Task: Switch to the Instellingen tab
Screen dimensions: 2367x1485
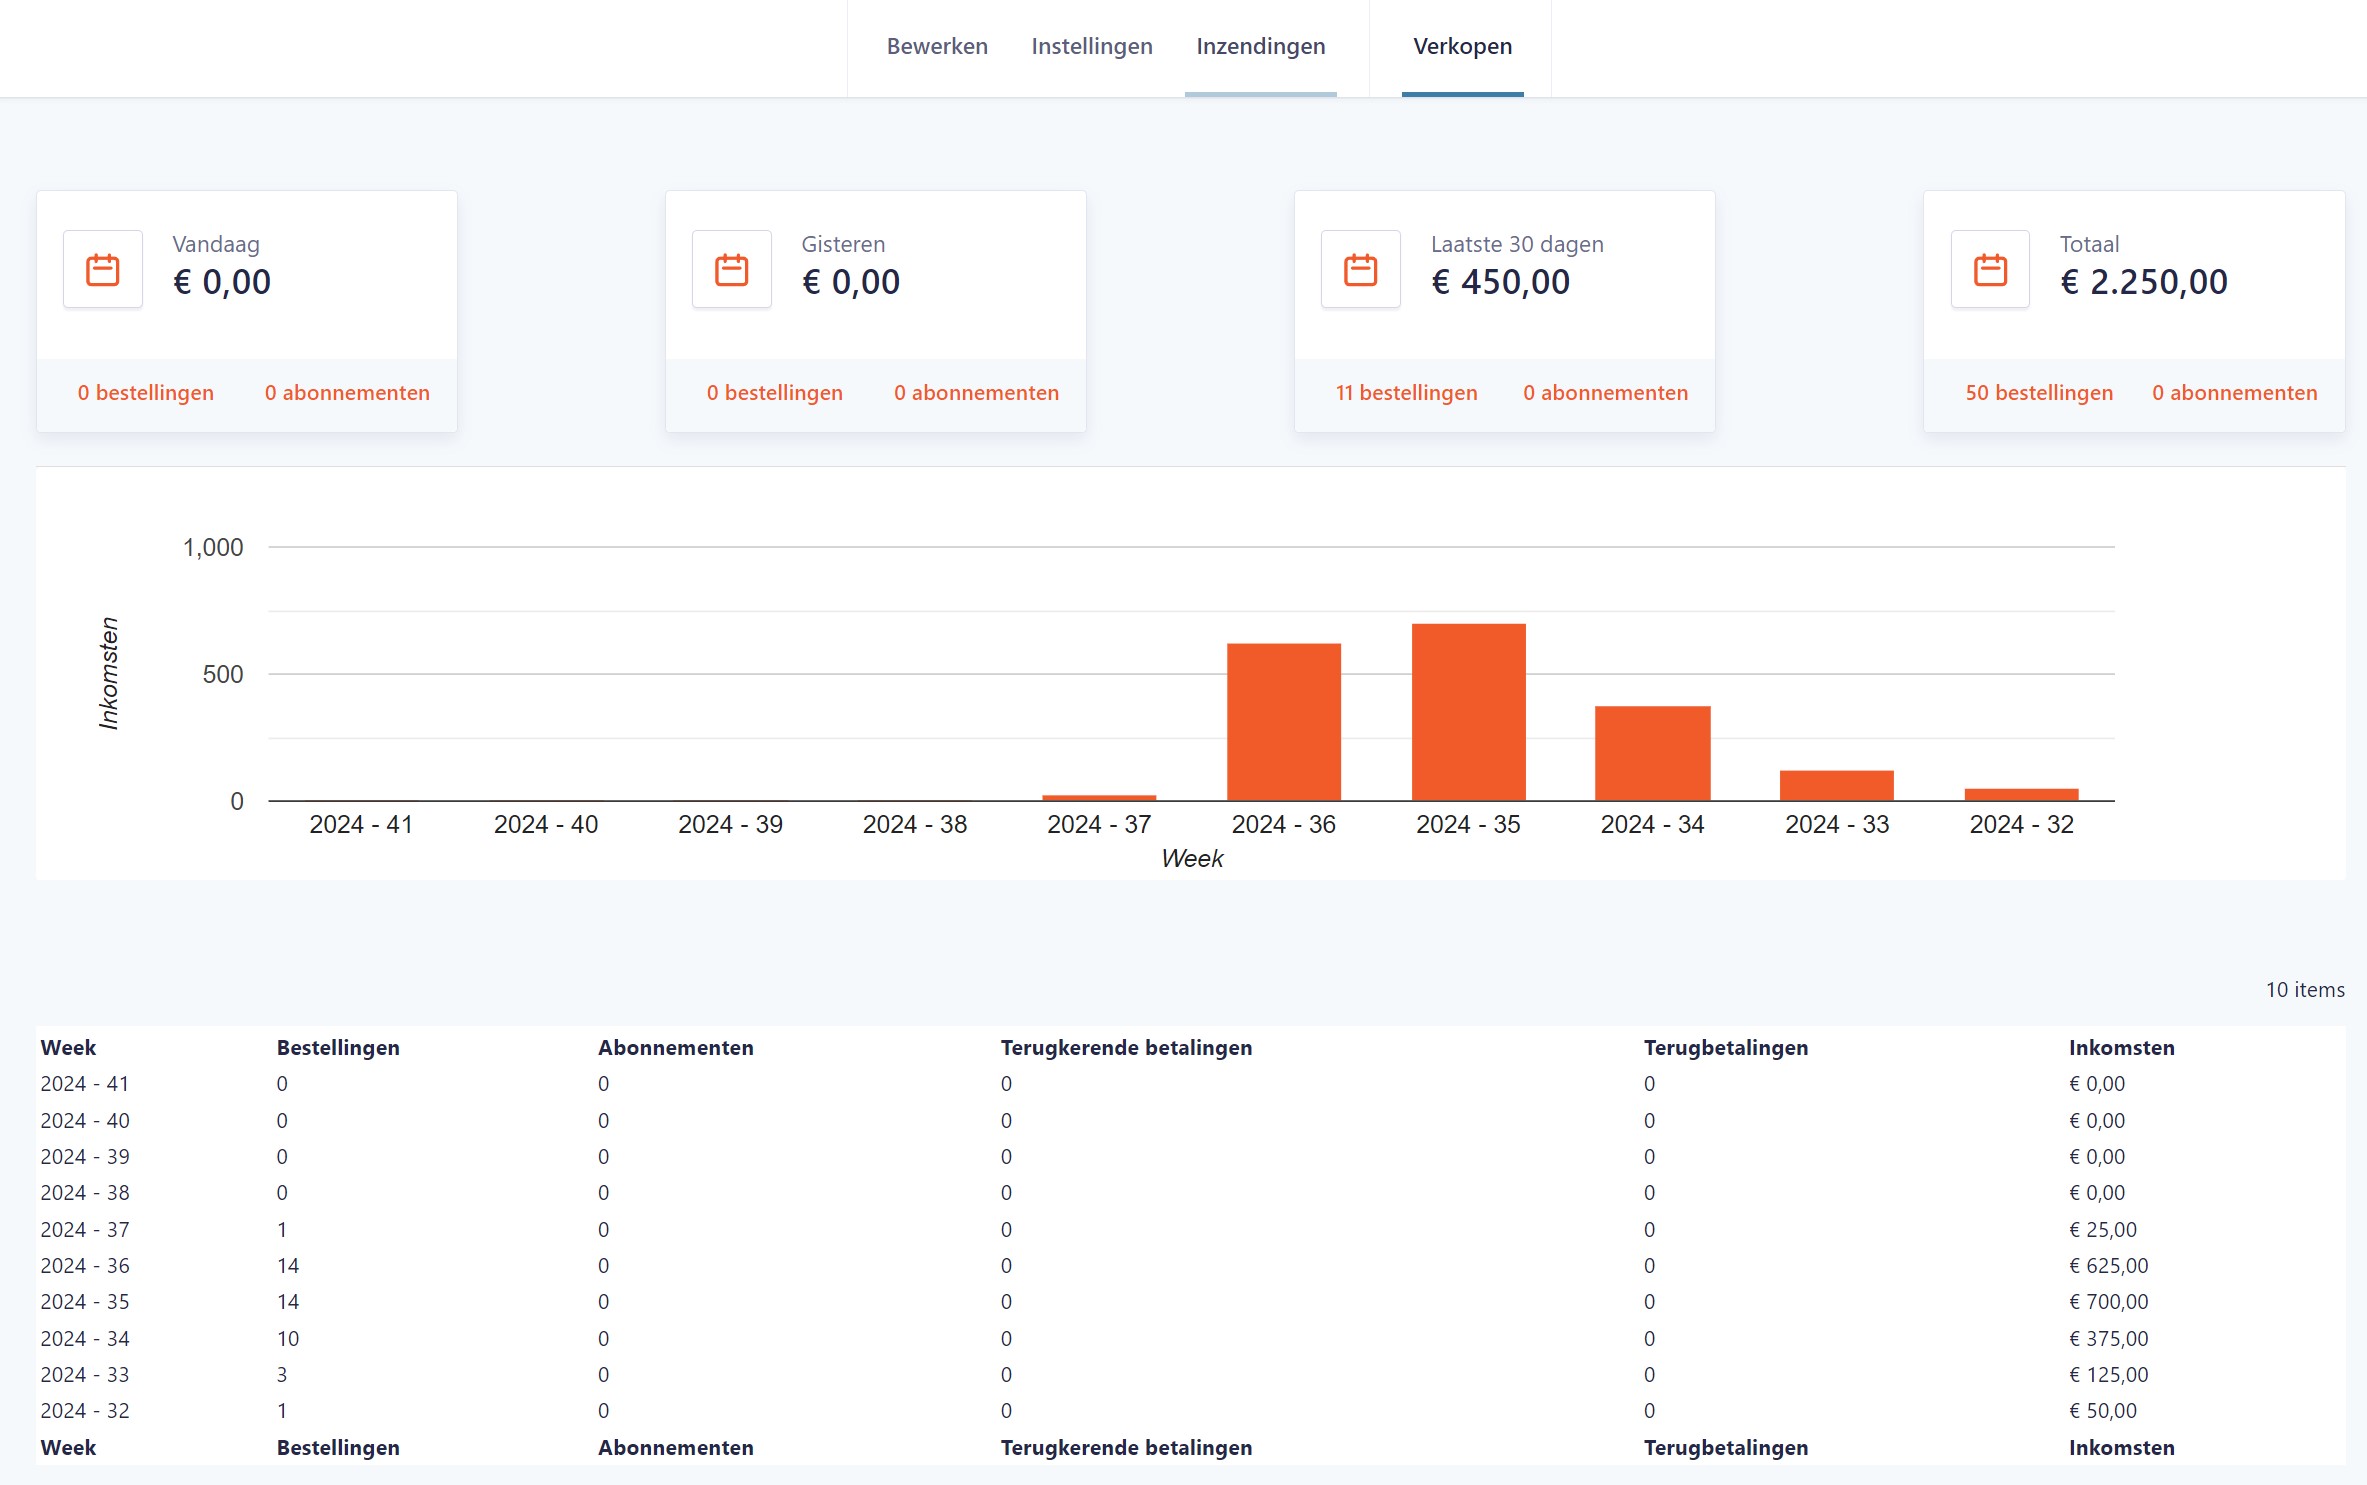Action: tap(1092, 46)
